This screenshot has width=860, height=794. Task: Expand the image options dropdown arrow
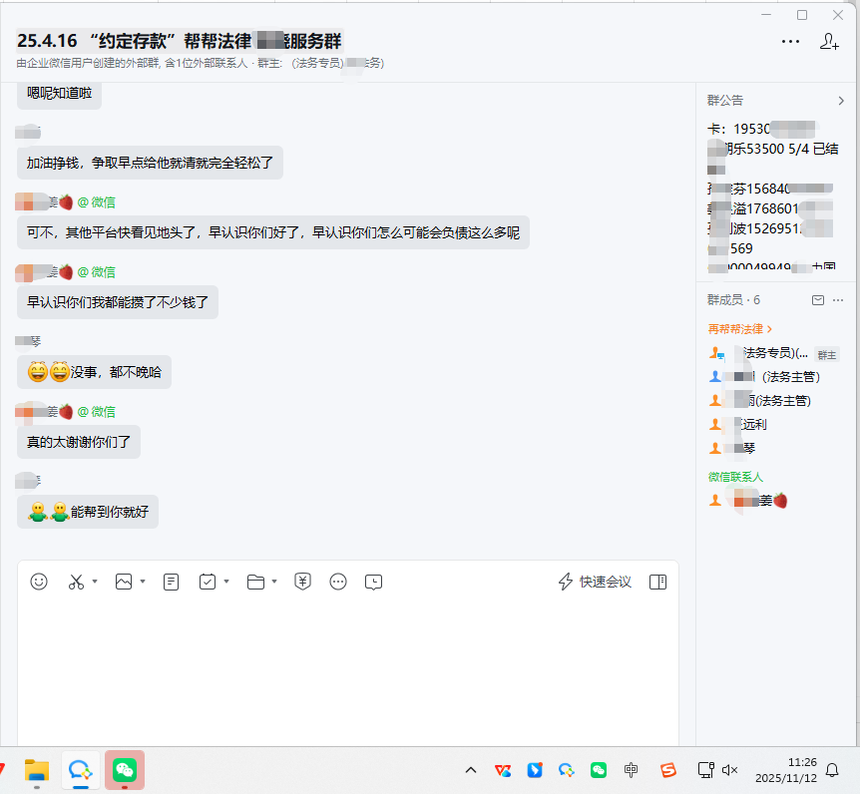pyautogui.click(x=143, y=581)
